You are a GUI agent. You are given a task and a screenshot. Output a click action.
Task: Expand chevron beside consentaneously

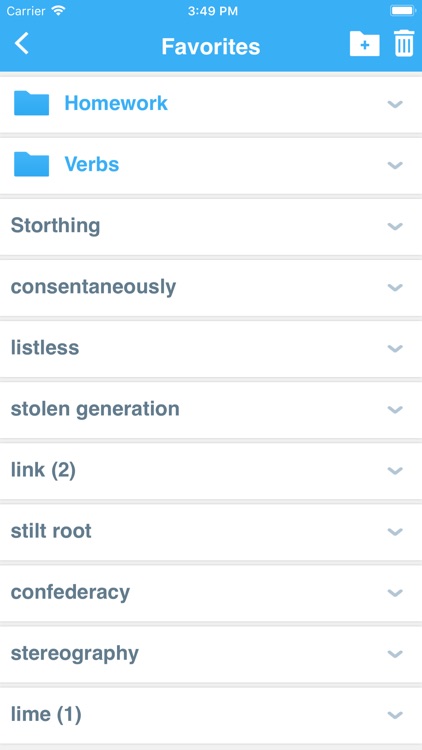point(395,287)
